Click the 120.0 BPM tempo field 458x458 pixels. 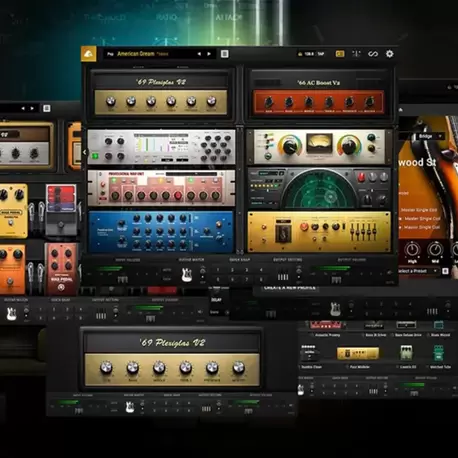click(x=309, y=54)
